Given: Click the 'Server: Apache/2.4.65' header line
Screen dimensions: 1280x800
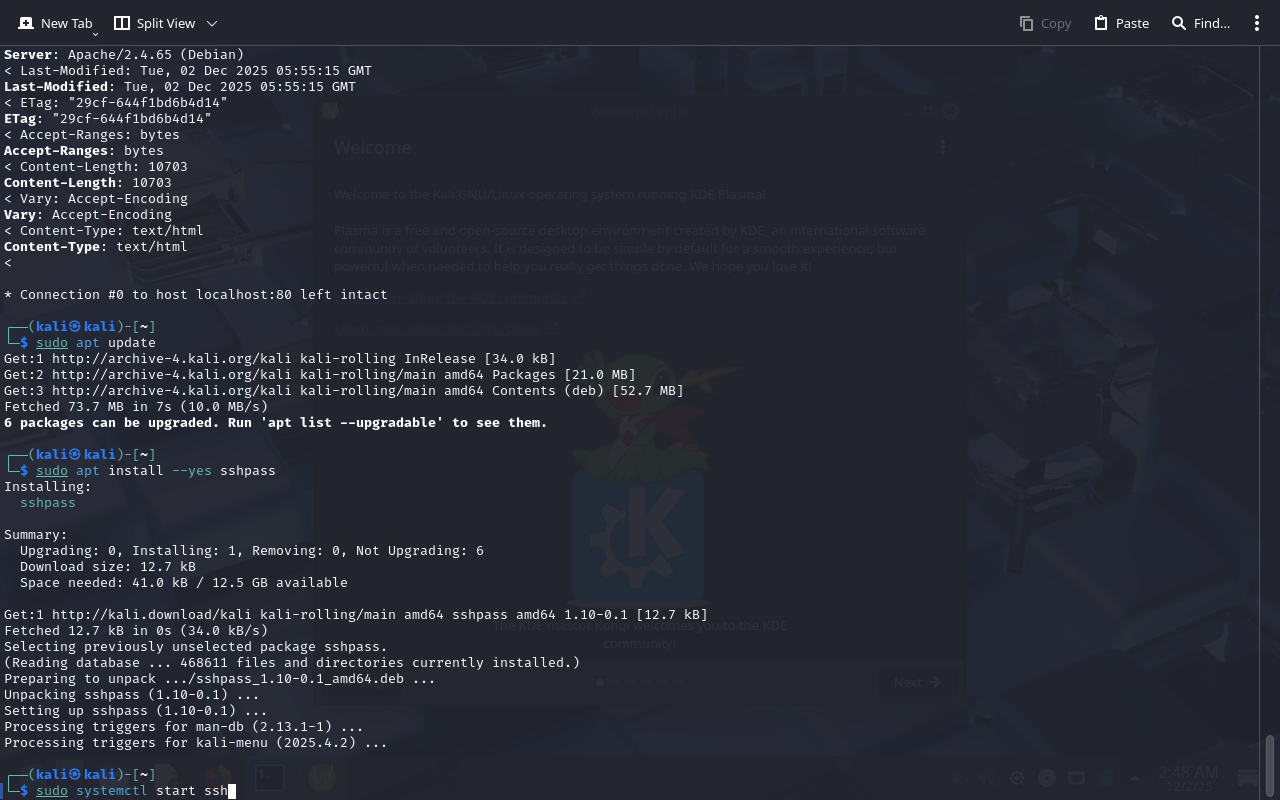Looking at the screenshot, I should pyautogui.click(x=124, y=55).
